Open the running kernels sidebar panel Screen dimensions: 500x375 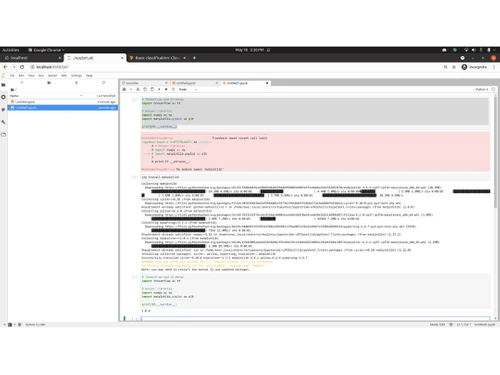(3, 97)
